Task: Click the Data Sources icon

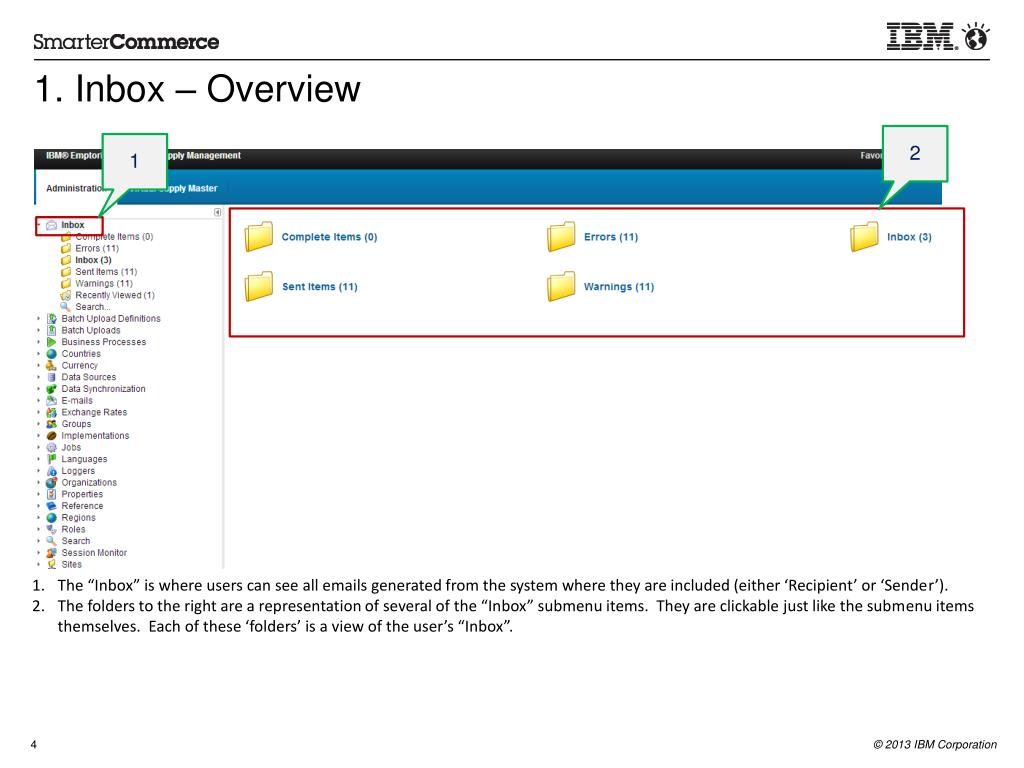Action: click(x=52, y=377)
